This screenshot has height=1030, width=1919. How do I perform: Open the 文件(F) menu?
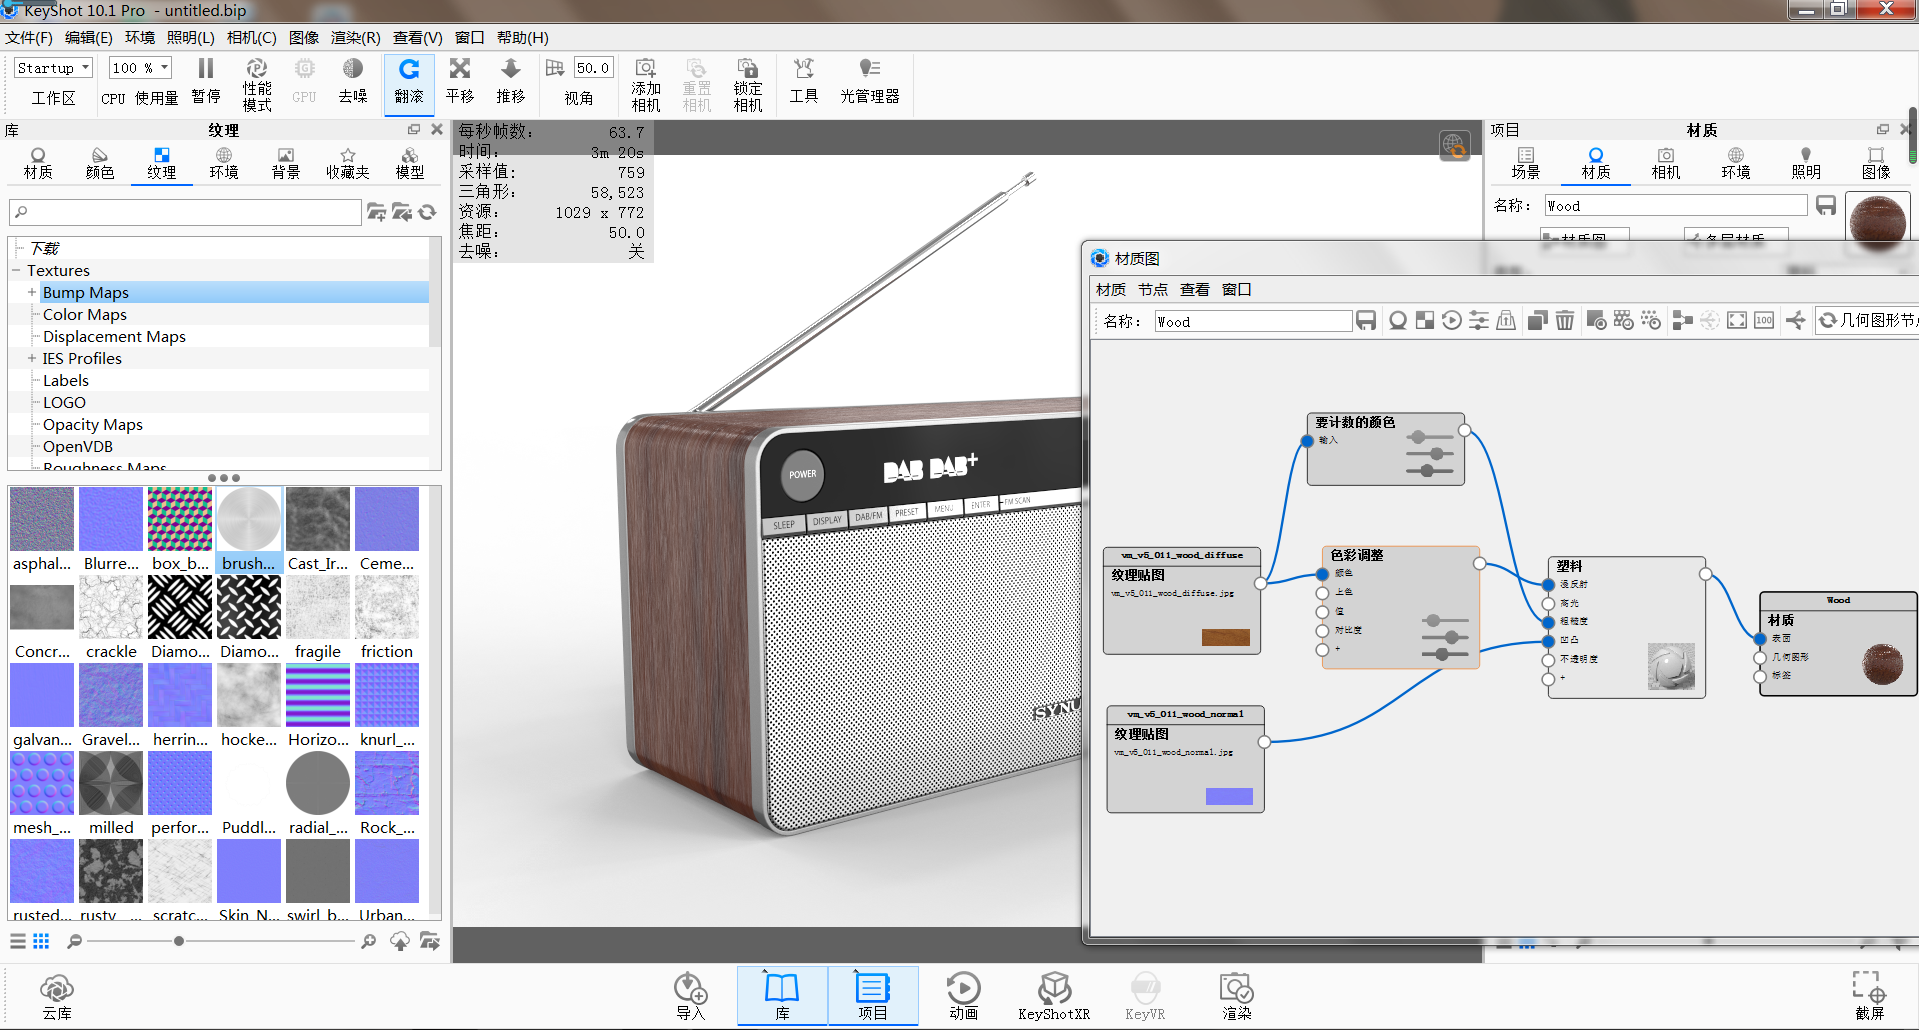(x=29, y=38)
